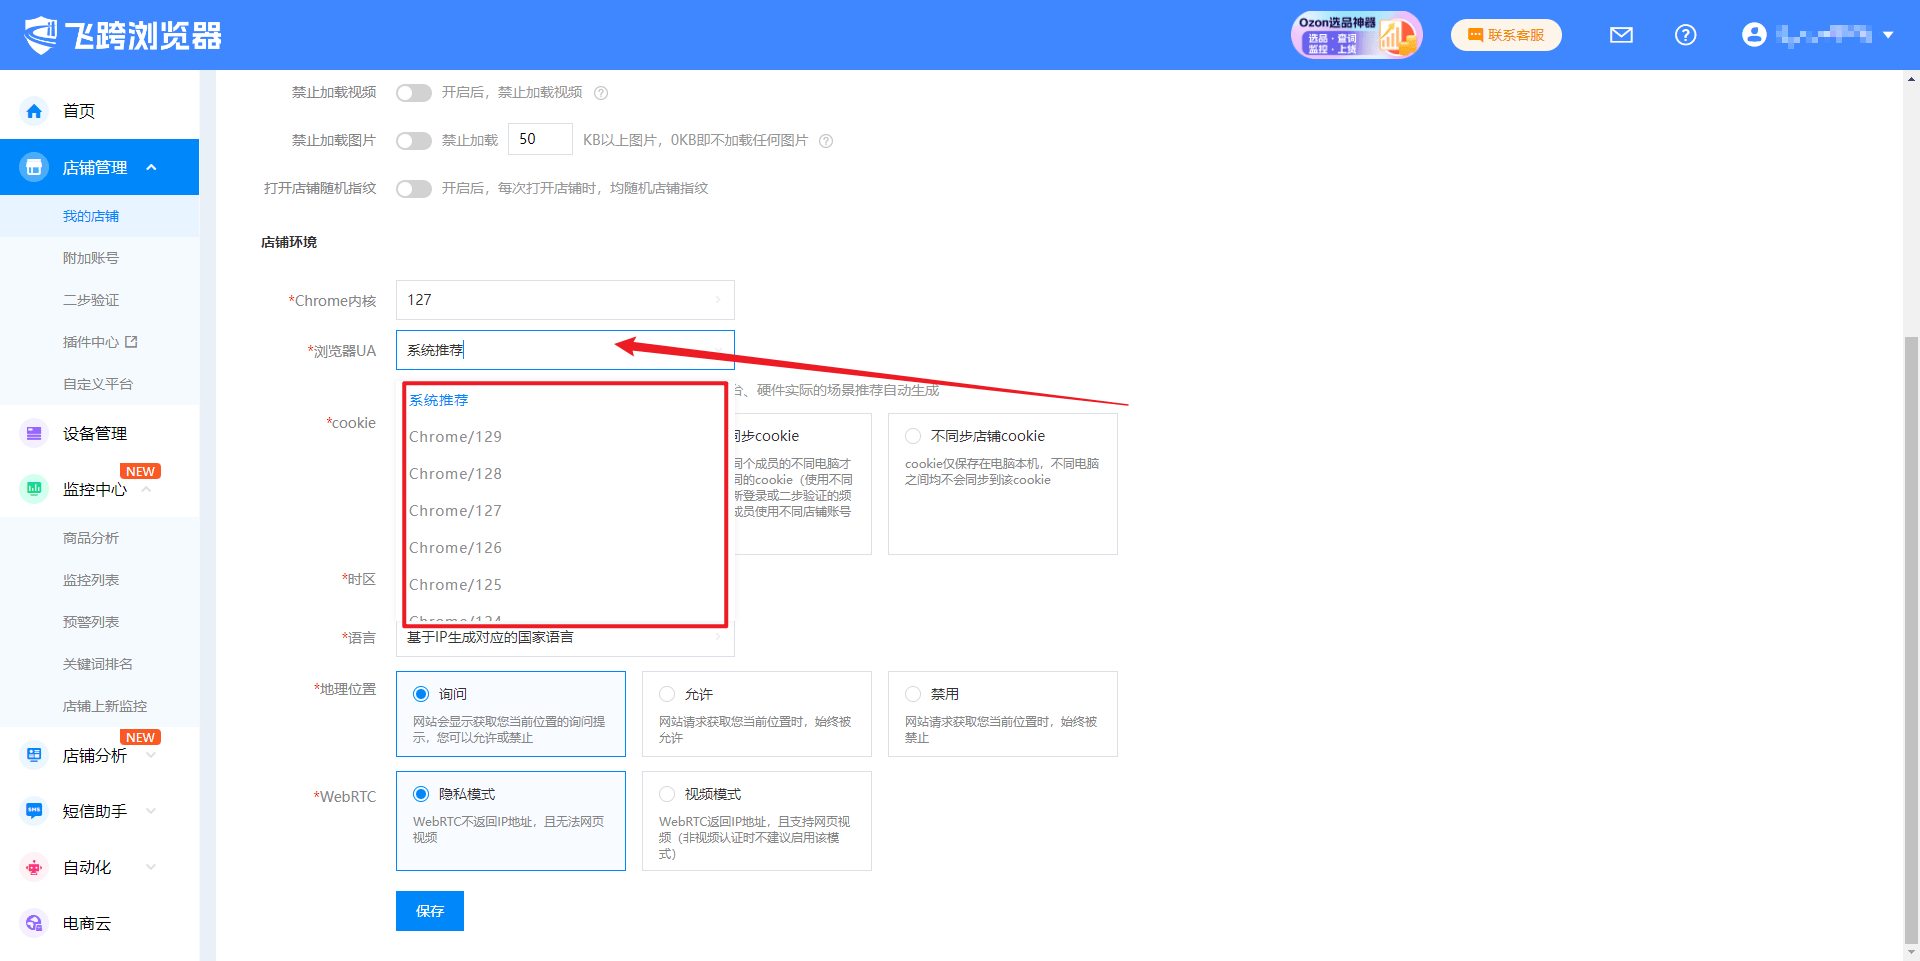Select the 允许 geolocation radio option
1920x961 pixels.
[x=667, y=694]
